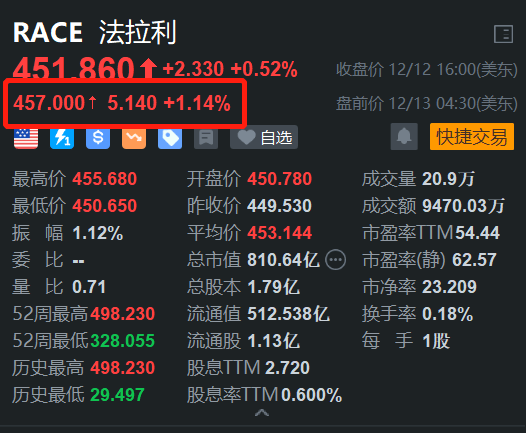526x433 pixels.
Task: Click the 昨收价 value 449.530
Action: point(280,206)
